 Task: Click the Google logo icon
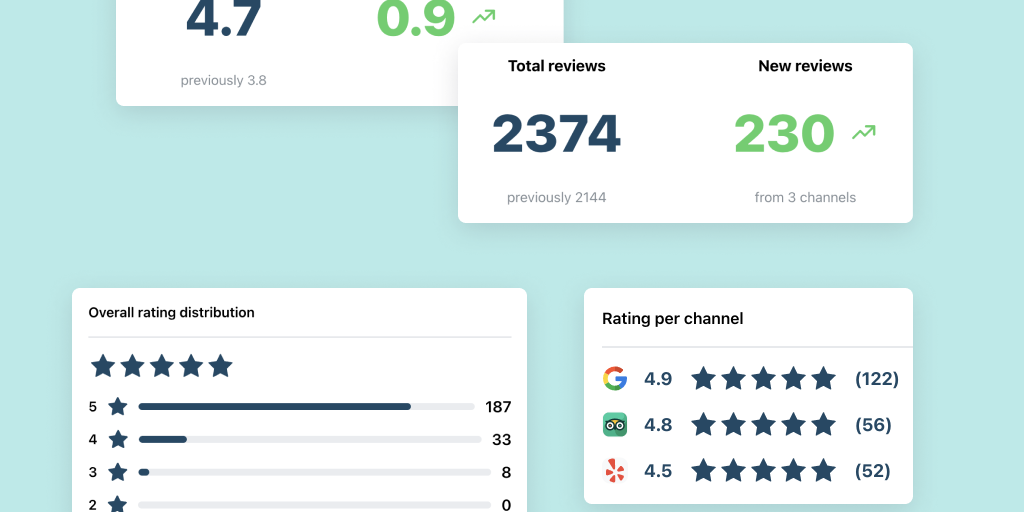point(615,379)
